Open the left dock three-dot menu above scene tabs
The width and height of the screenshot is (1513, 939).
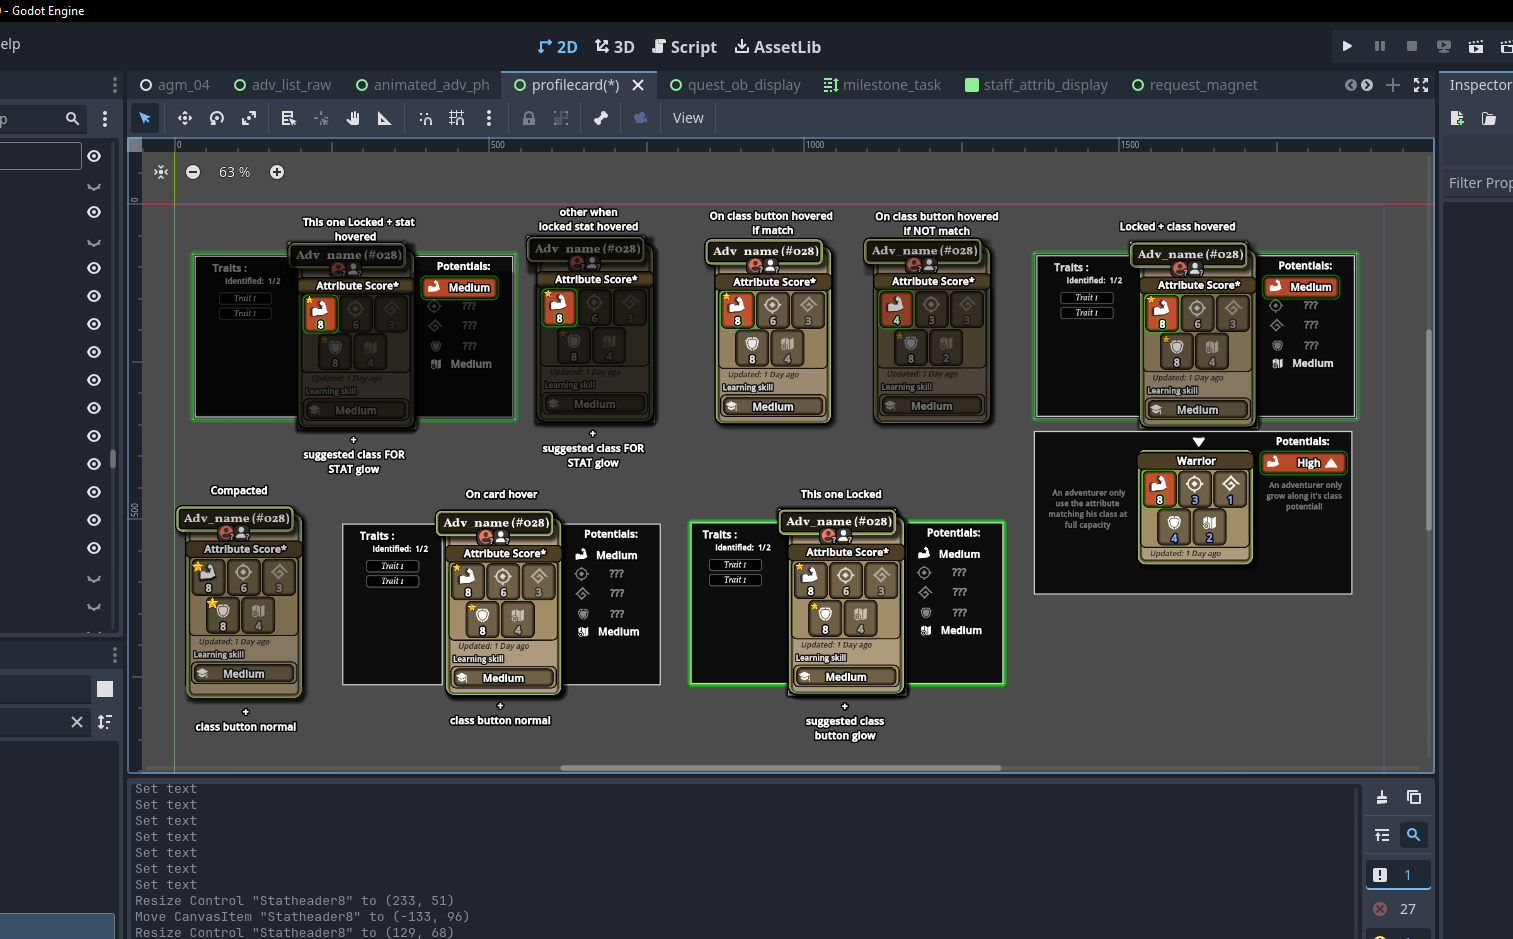(115, 85)
